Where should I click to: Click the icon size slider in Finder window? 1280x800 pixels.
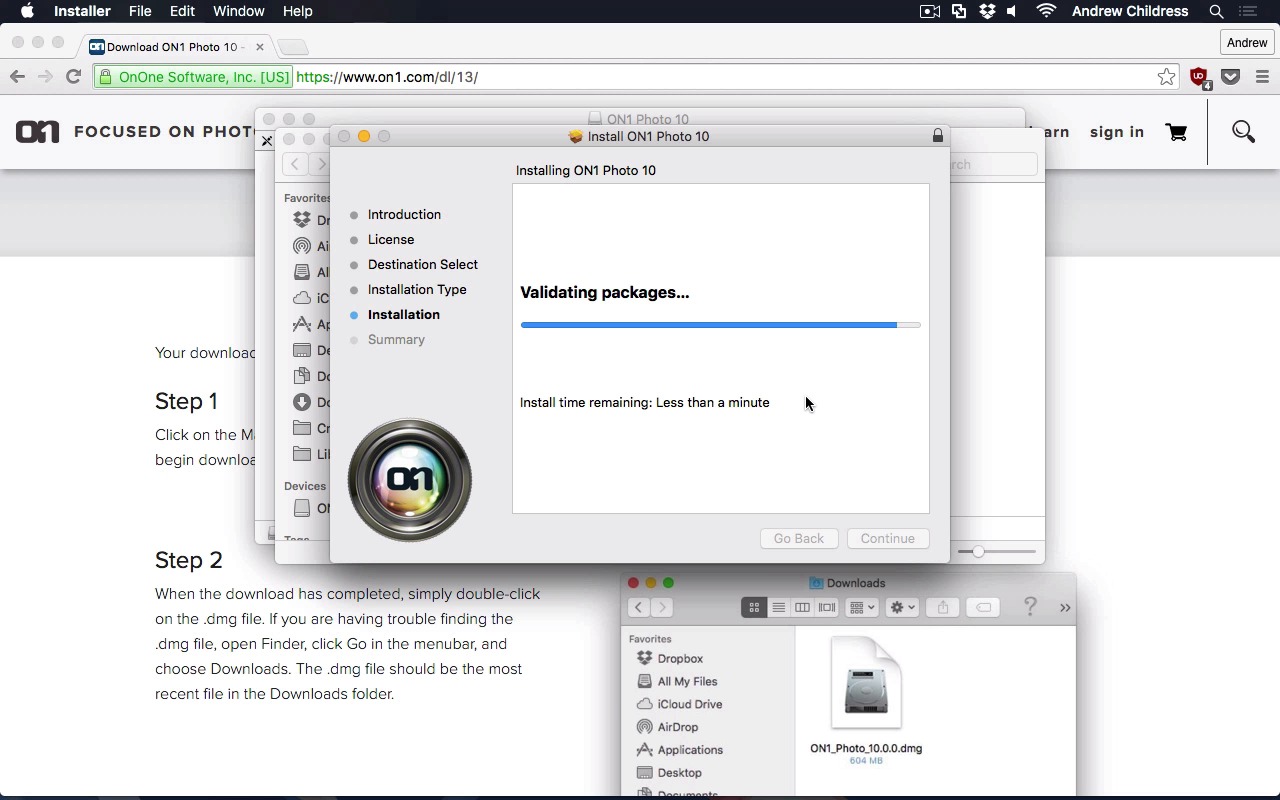click(x=995, y=552)
